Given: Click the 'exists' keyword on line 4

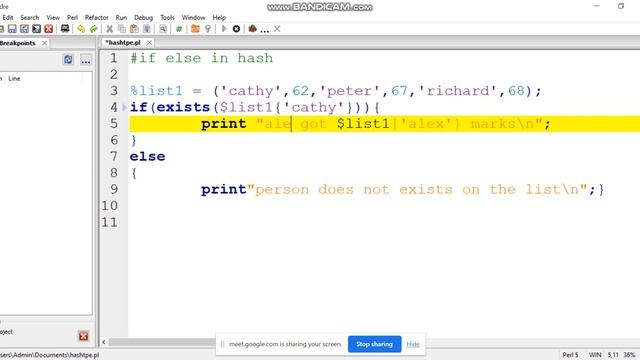Looking at the screenshot, I should point(183,107).
